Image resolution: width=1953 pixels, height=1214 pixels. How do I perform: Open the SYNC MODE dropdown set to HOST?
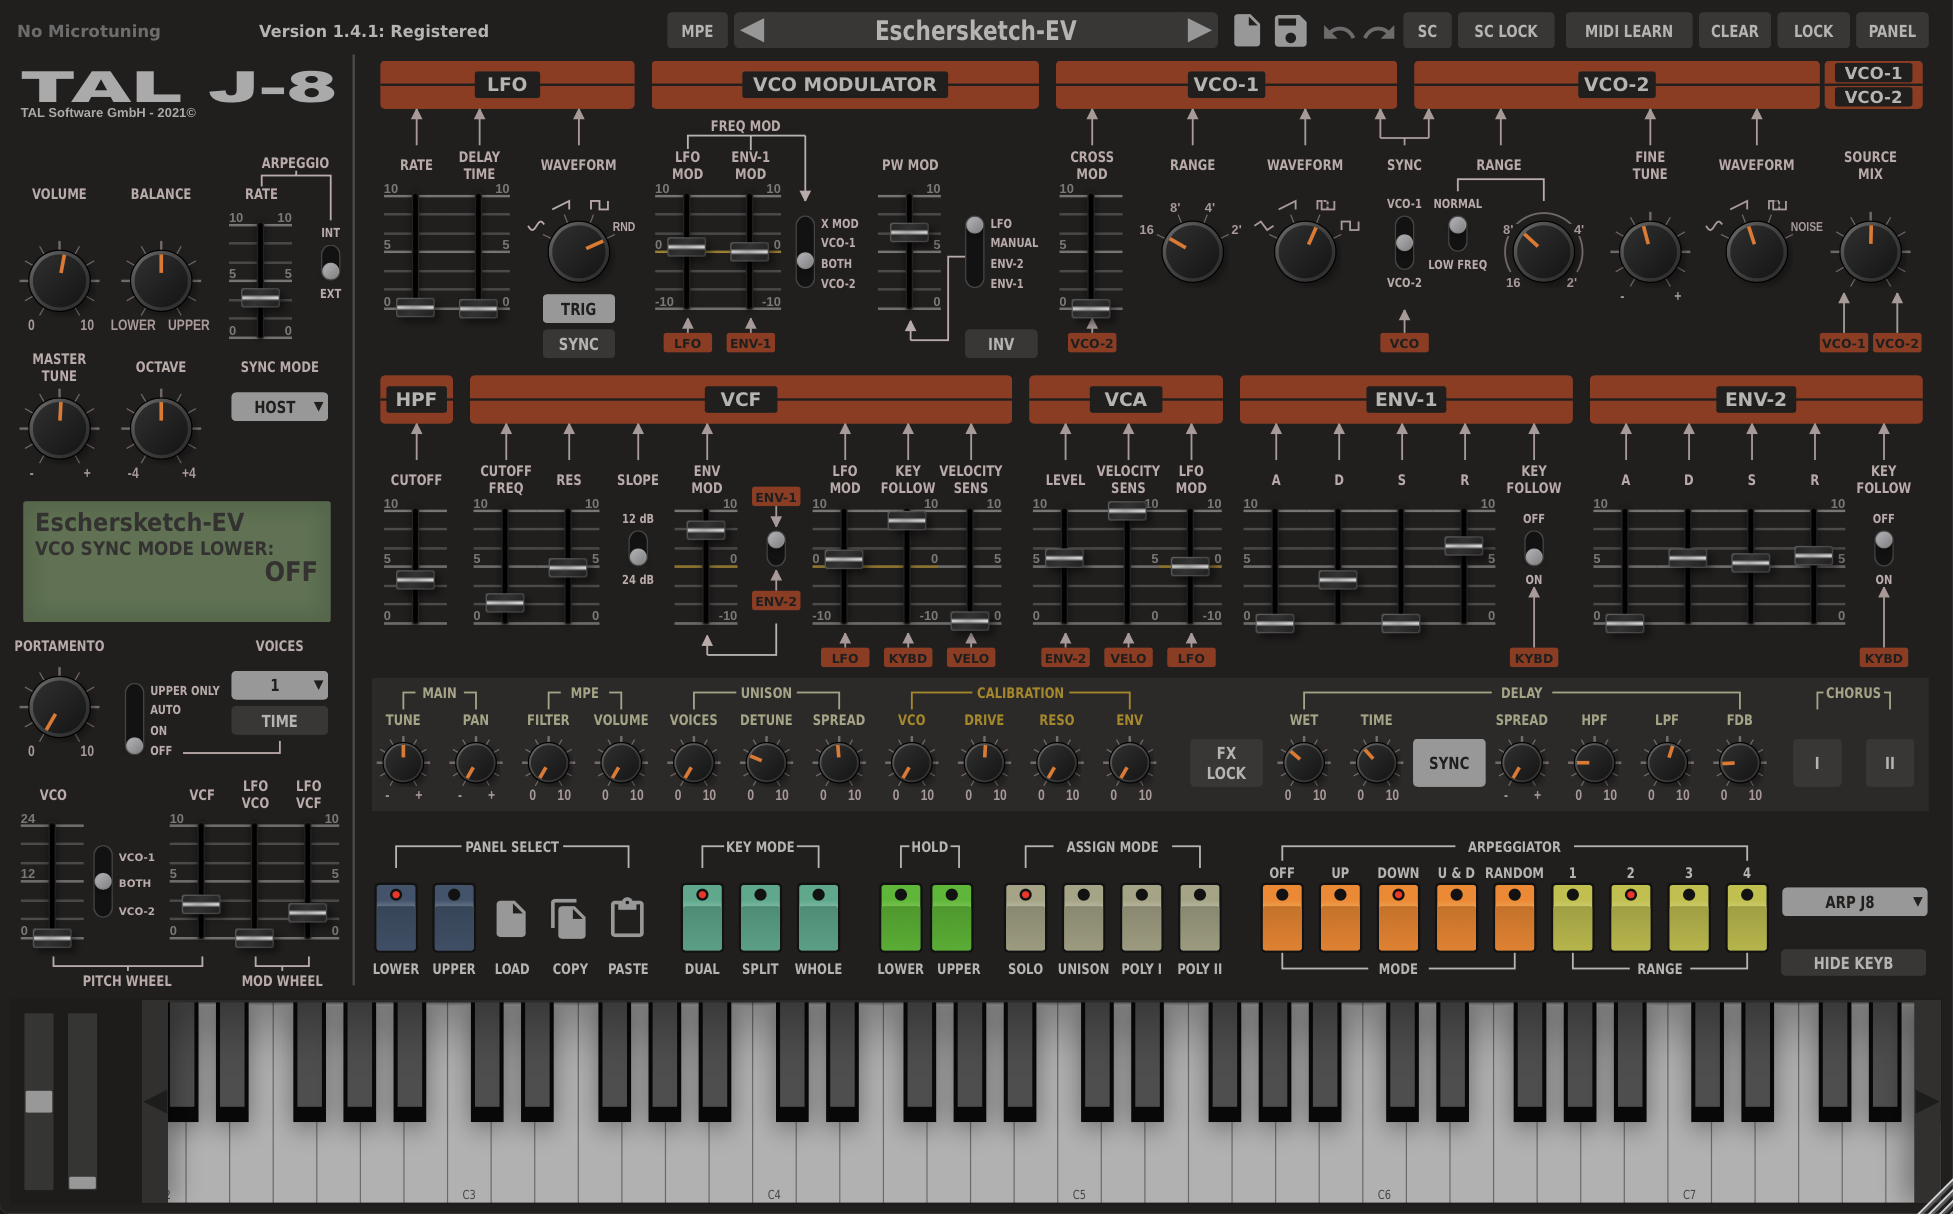click(x=279, y=406)
